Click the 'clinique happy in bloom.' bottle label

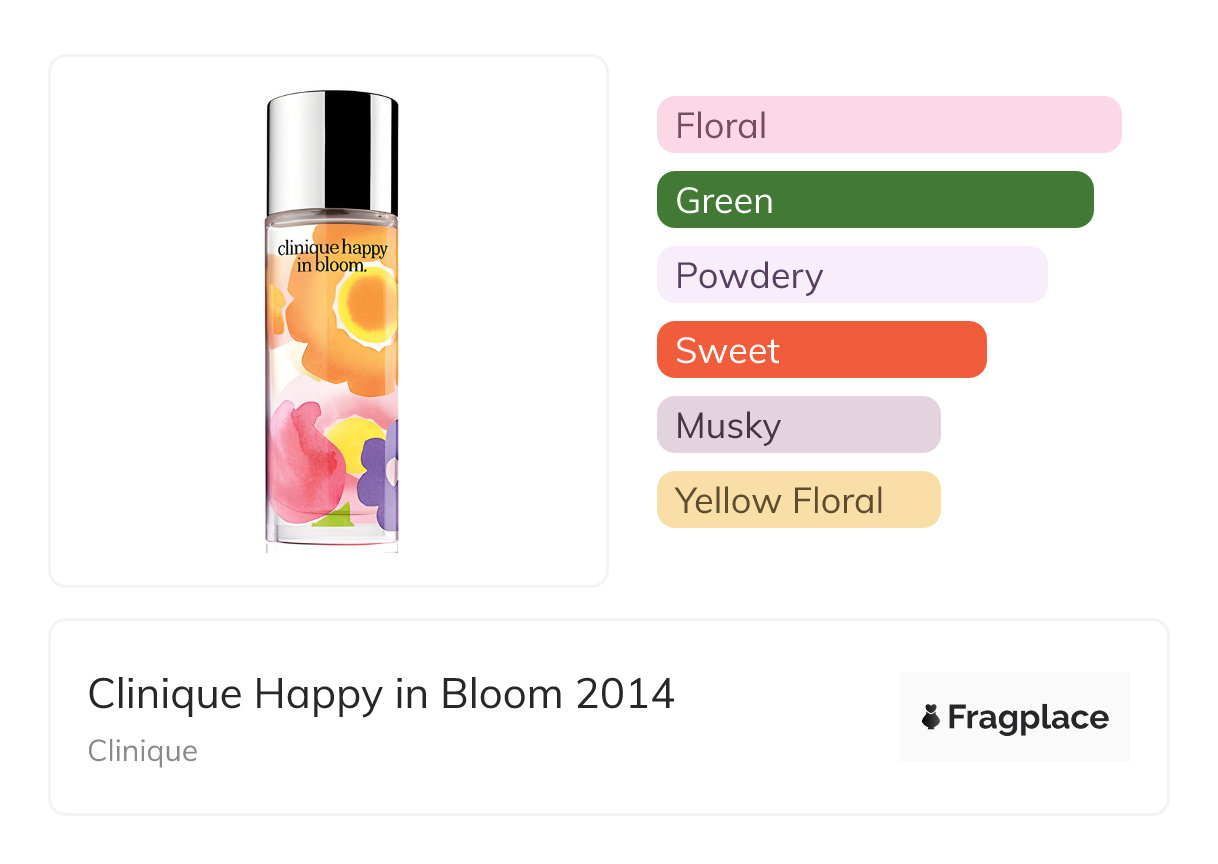click(332, 256)
